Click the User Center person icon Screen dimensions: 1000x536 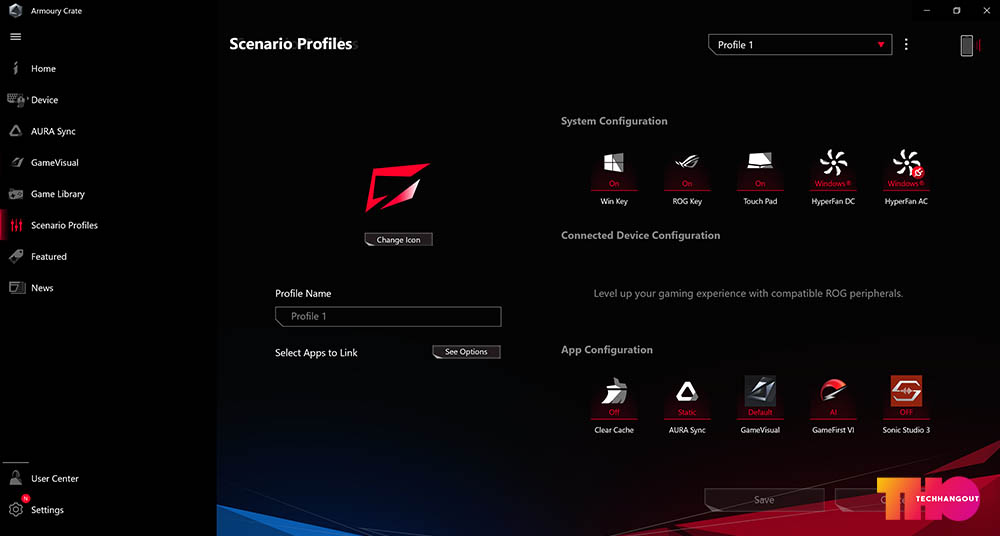pos(16,478)
